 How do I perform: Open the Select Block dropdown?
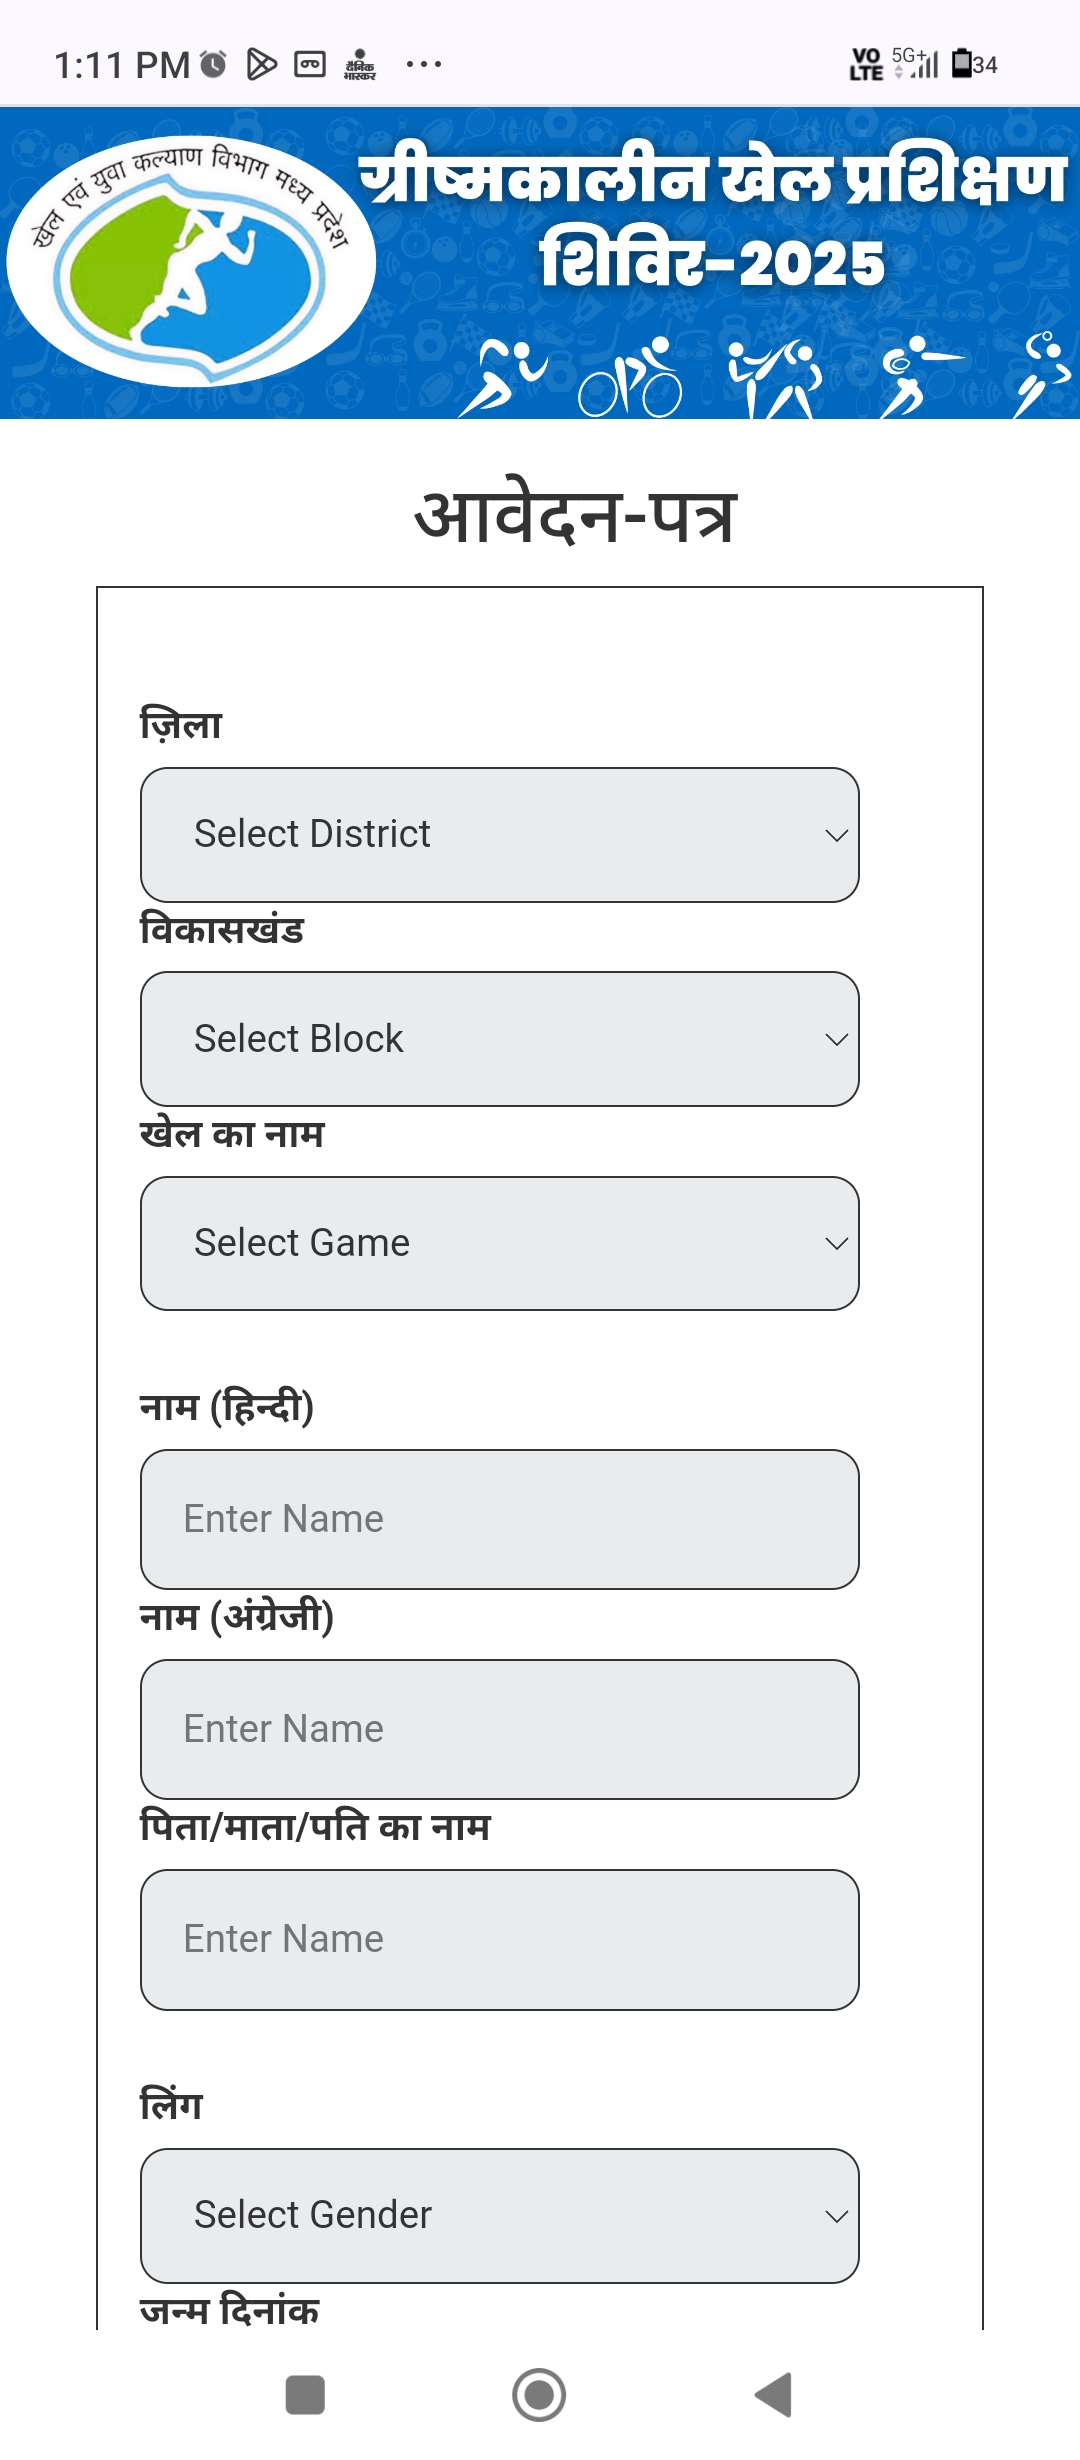[x=500, y=1039]
